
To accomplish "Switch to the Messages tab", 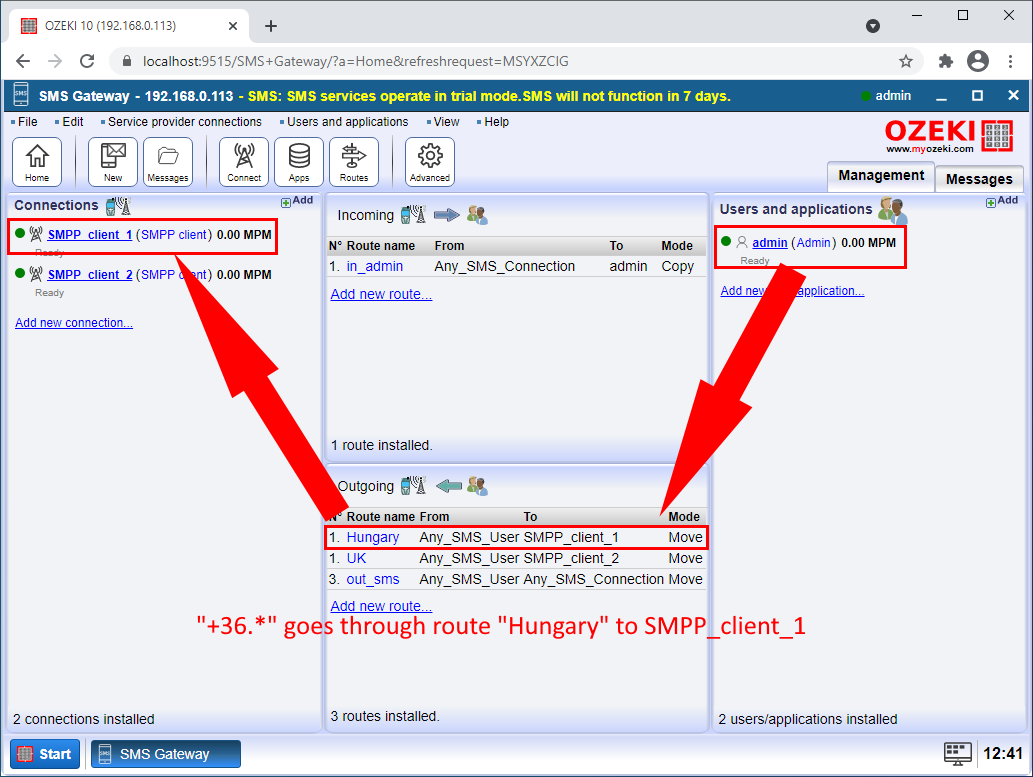I will coord(979,179).
